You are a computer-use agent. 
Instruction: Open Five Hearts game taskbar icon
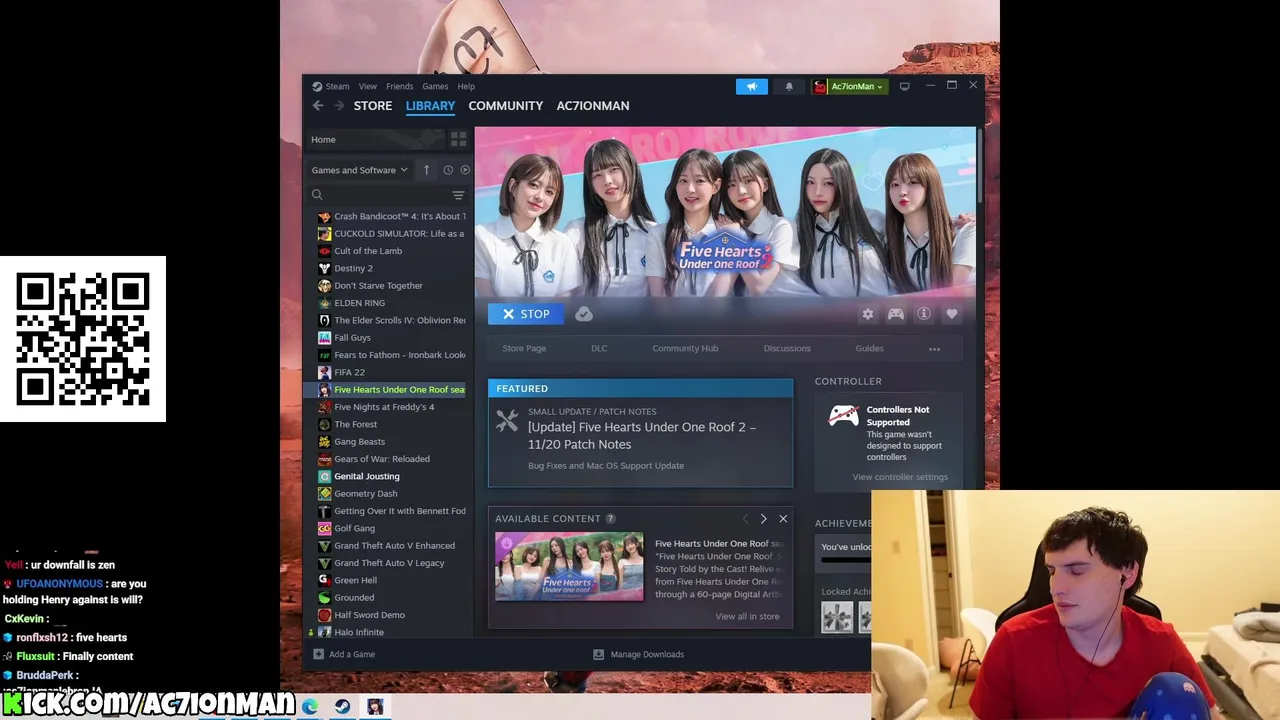375,707
